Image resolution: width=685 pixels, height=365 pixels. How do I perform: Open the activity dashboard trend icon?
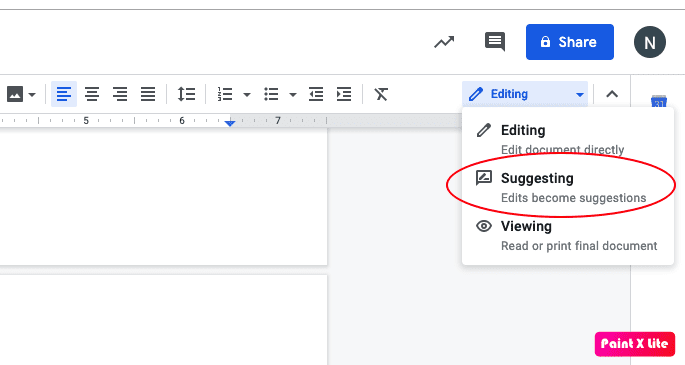(444, 42)
